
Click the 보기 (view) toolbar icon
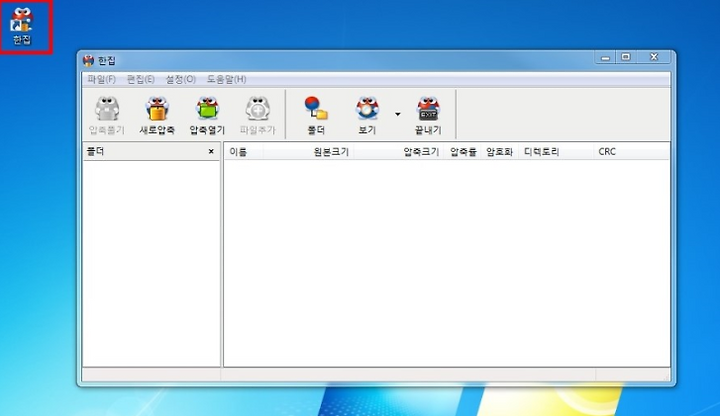(x=367, y=115)
